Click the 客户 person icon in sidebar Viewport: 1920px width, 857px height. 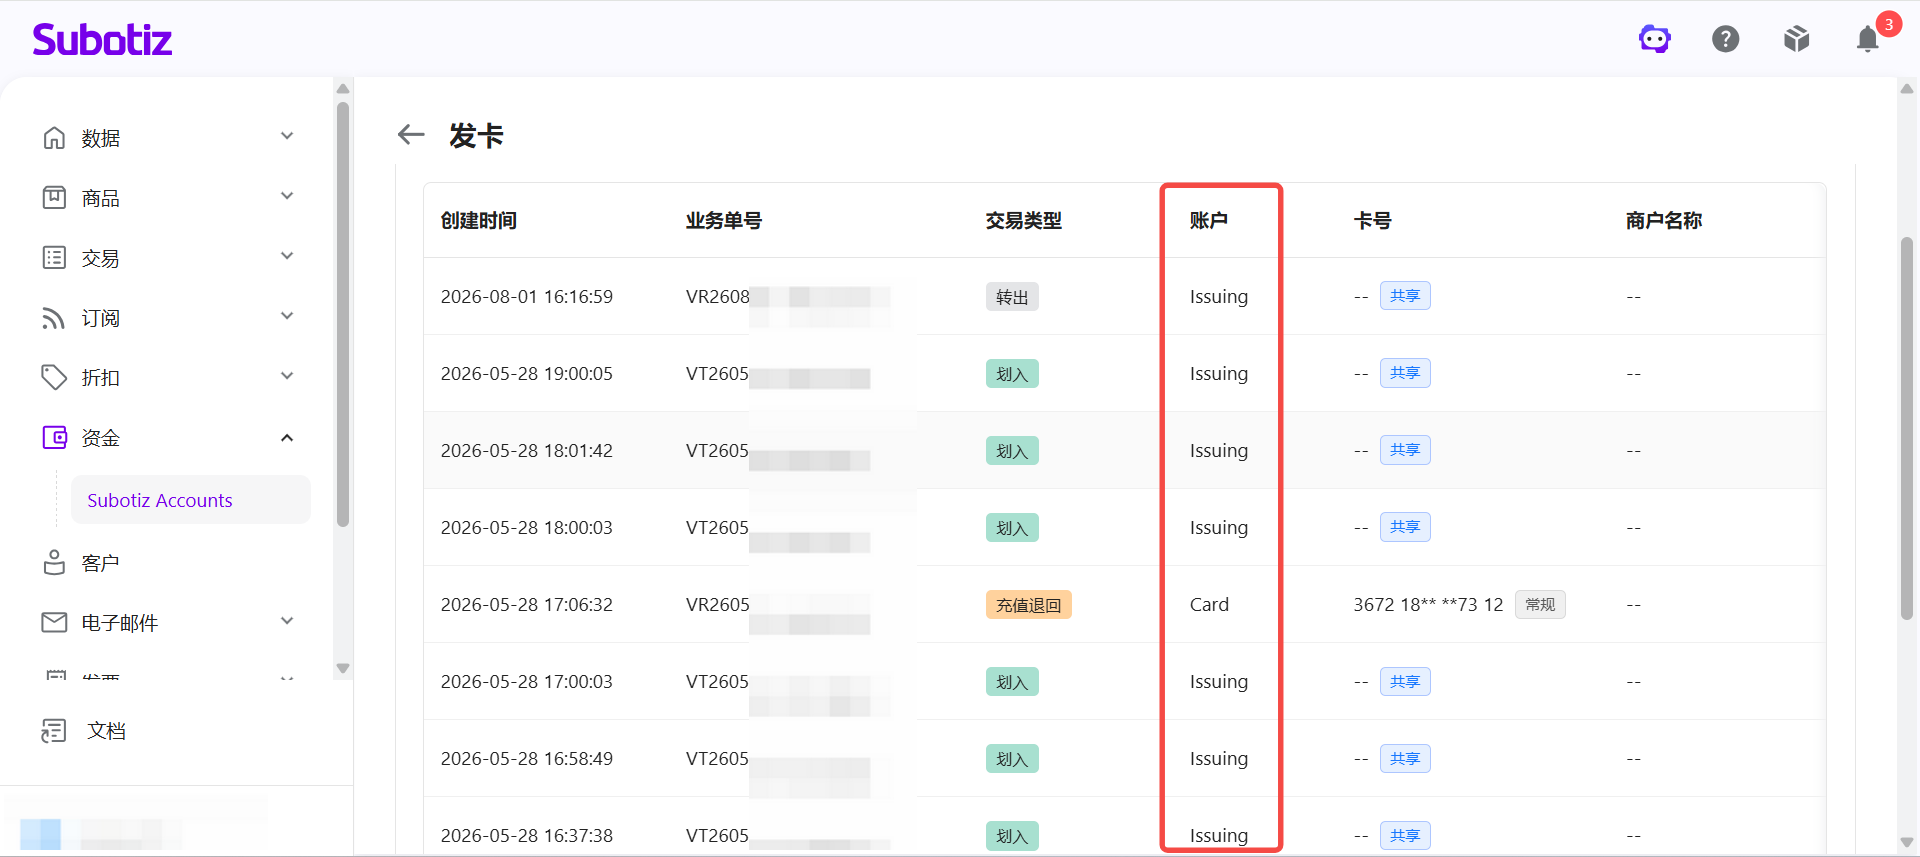54,562
